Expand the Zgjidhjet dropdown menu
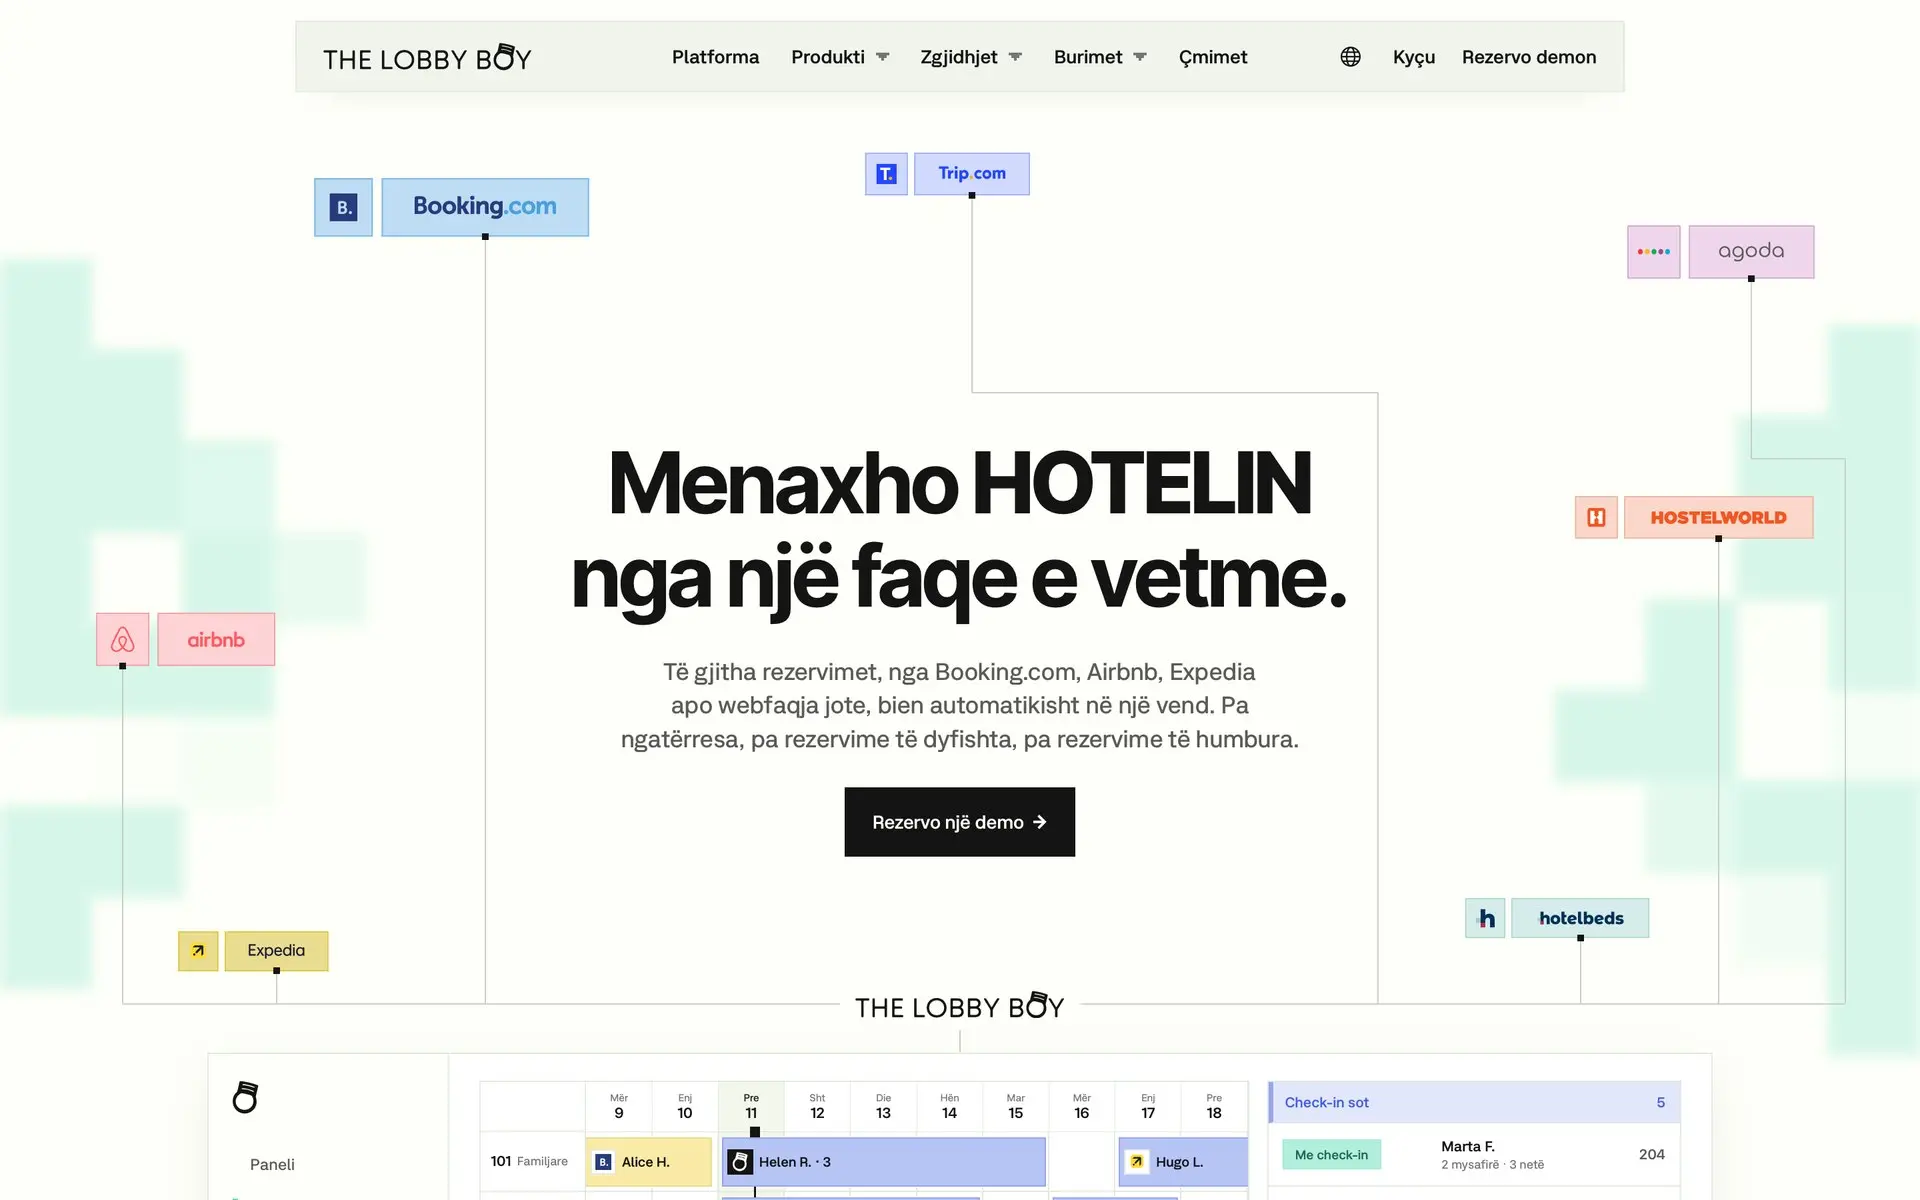The width and height of the screenshot is (1920, 1200). tap(971, 57)
